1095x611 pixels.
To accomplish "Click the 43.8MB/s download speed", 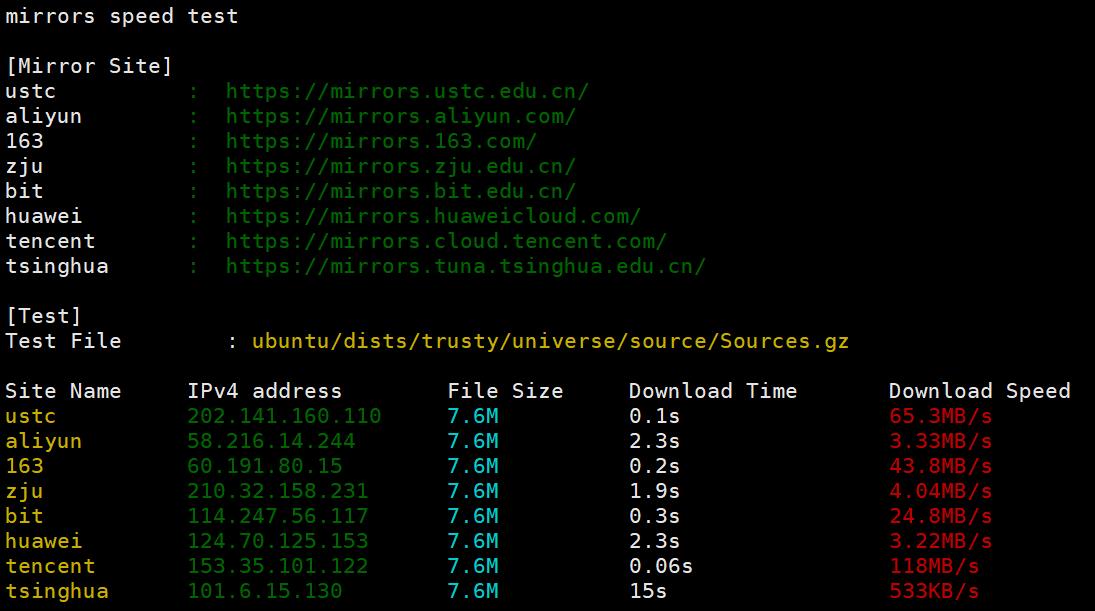I will (x=940, y=466).
